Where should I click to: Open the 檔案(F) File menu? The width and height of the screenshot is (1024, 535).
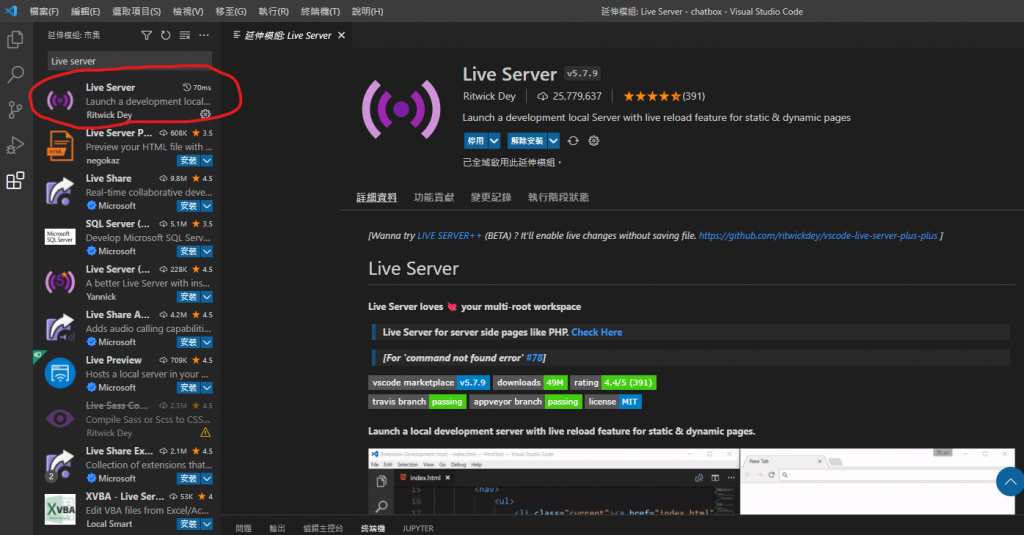click(44, 11)
